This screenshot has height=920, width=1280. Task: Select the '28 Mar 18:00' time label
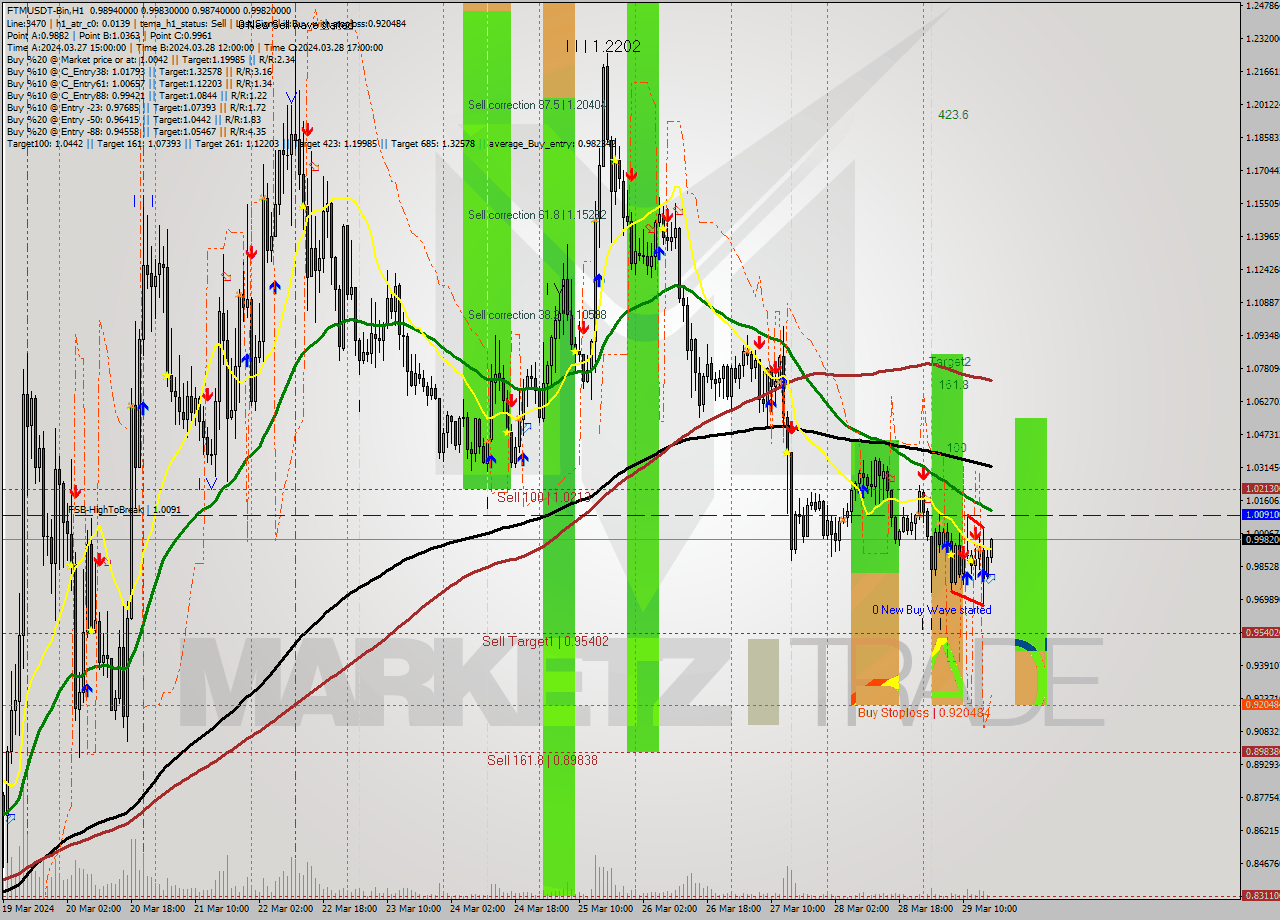pos(924,909)
